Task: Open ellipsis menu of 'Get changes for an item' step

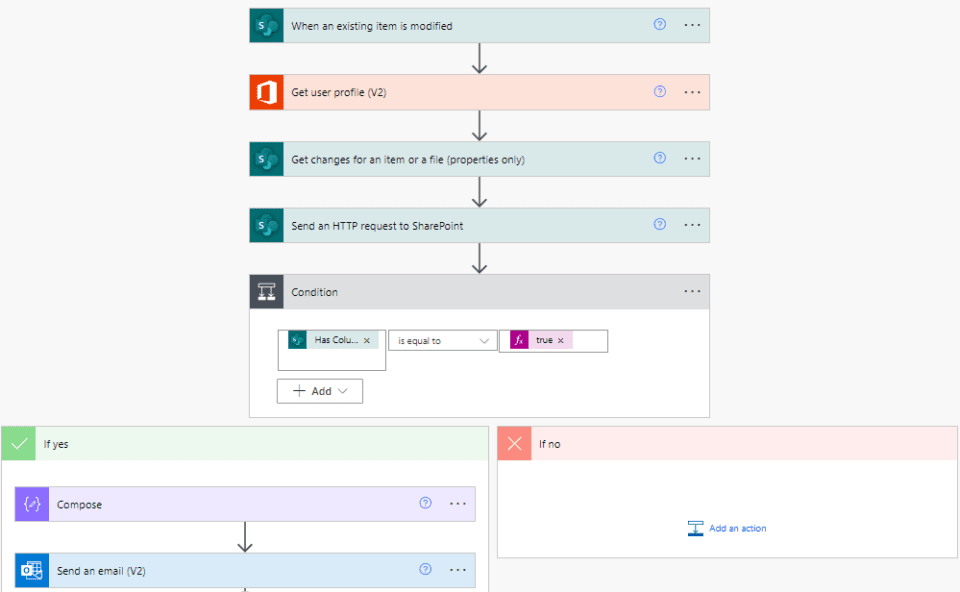Action: 692,159
